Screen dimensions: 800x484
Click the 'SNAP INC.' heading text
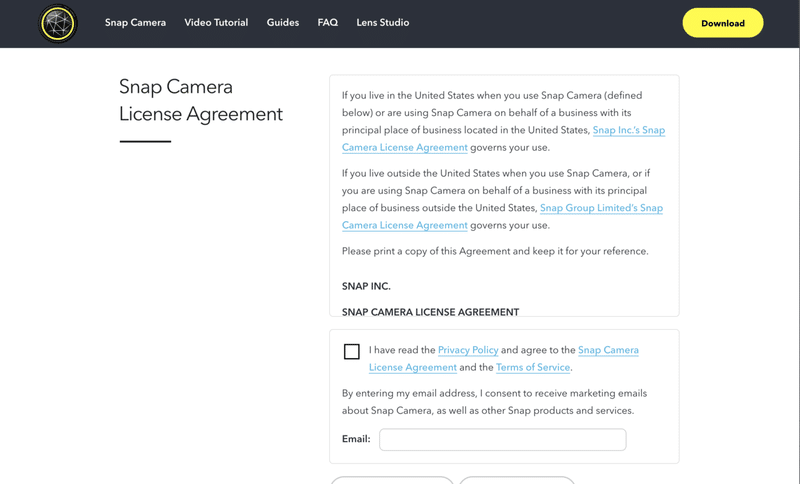(366, 286)
